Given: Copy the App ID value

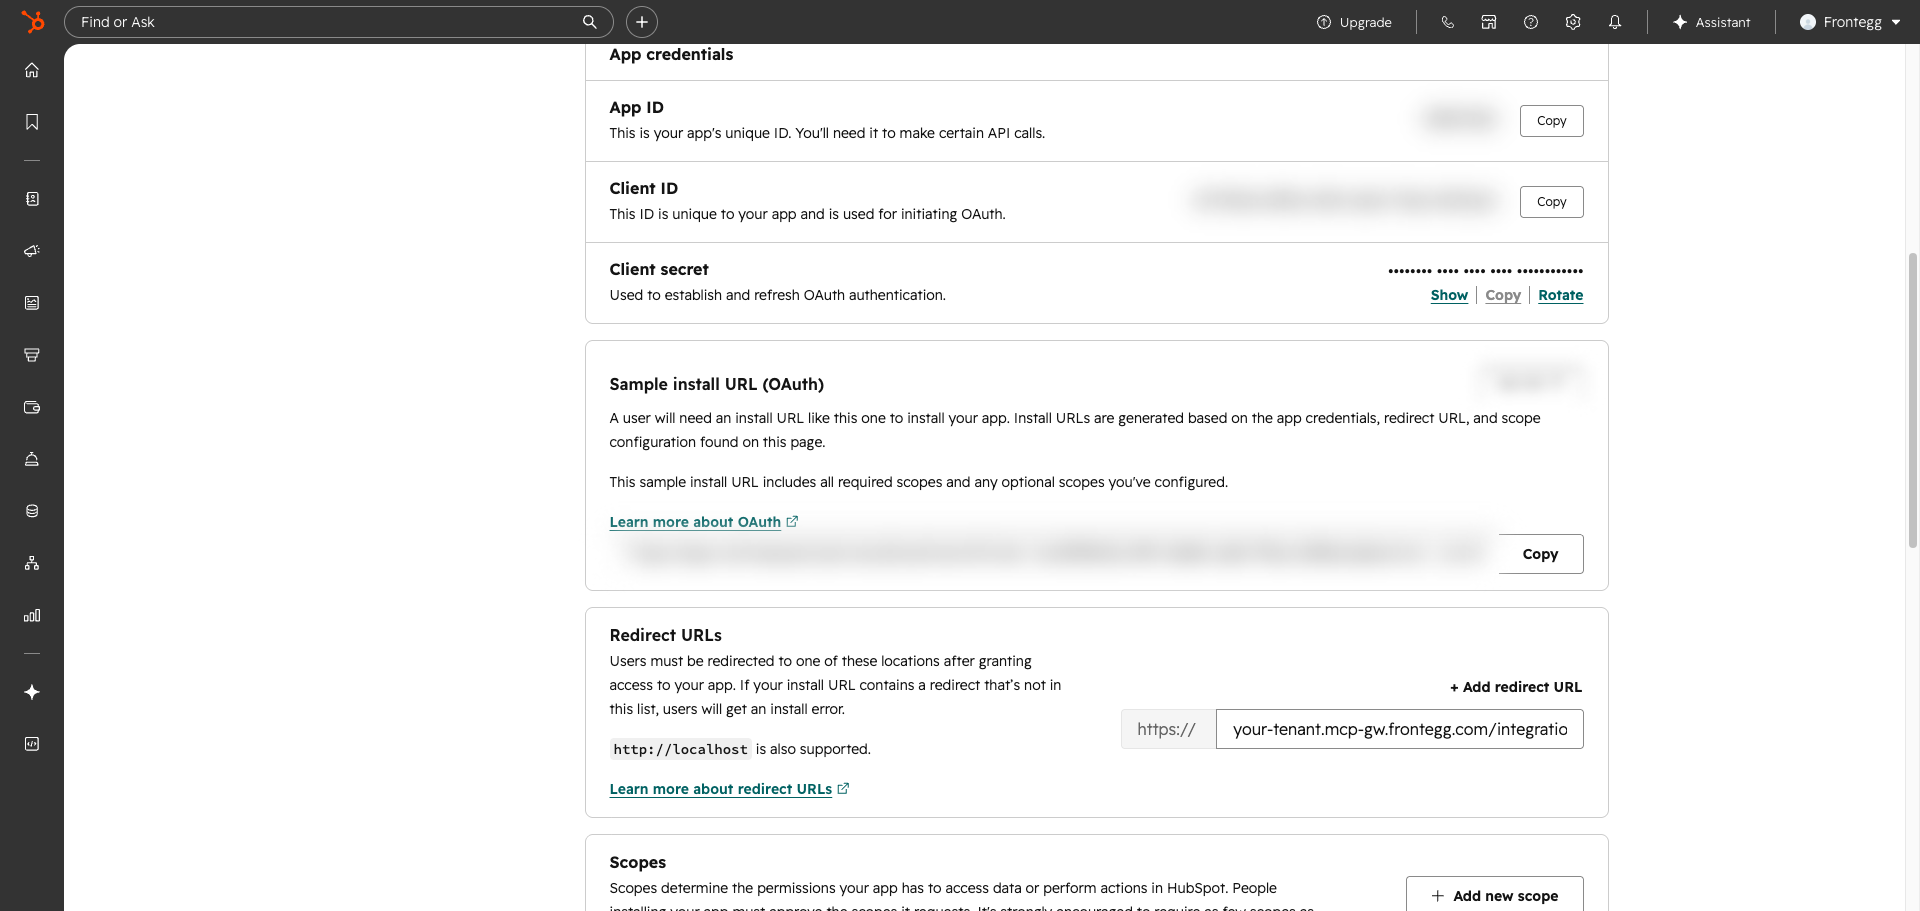Looking at the screenshot, I should [1551, 121].
